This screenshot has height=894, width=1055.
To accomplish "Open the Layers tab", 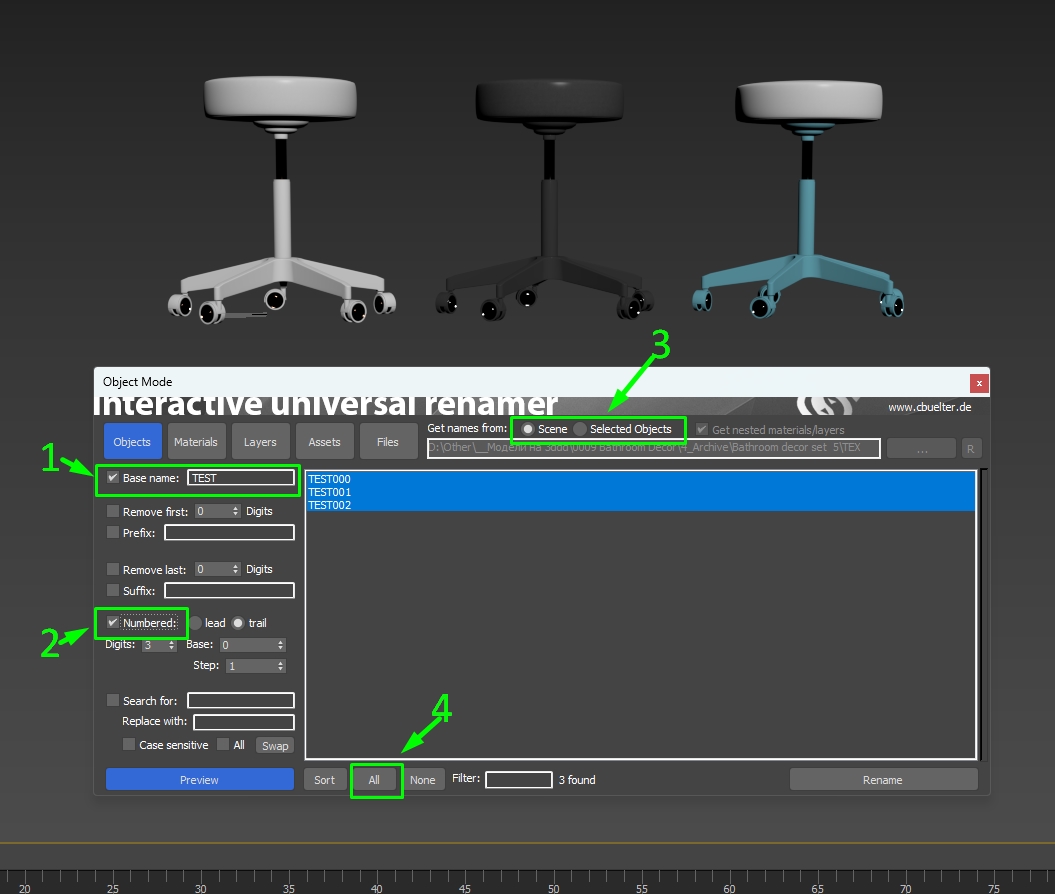I will [x=260, y=442].
